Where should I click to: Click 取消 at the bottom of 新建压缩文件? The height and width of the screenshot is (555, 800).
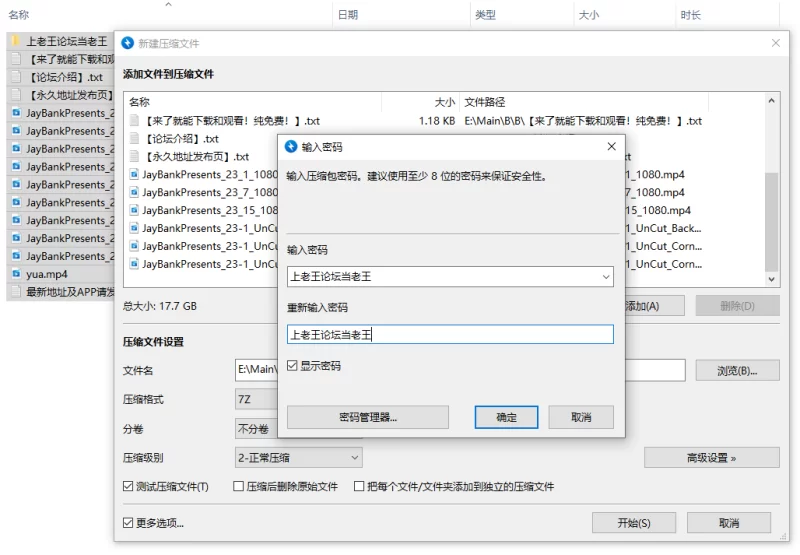[x=729, y=523]
